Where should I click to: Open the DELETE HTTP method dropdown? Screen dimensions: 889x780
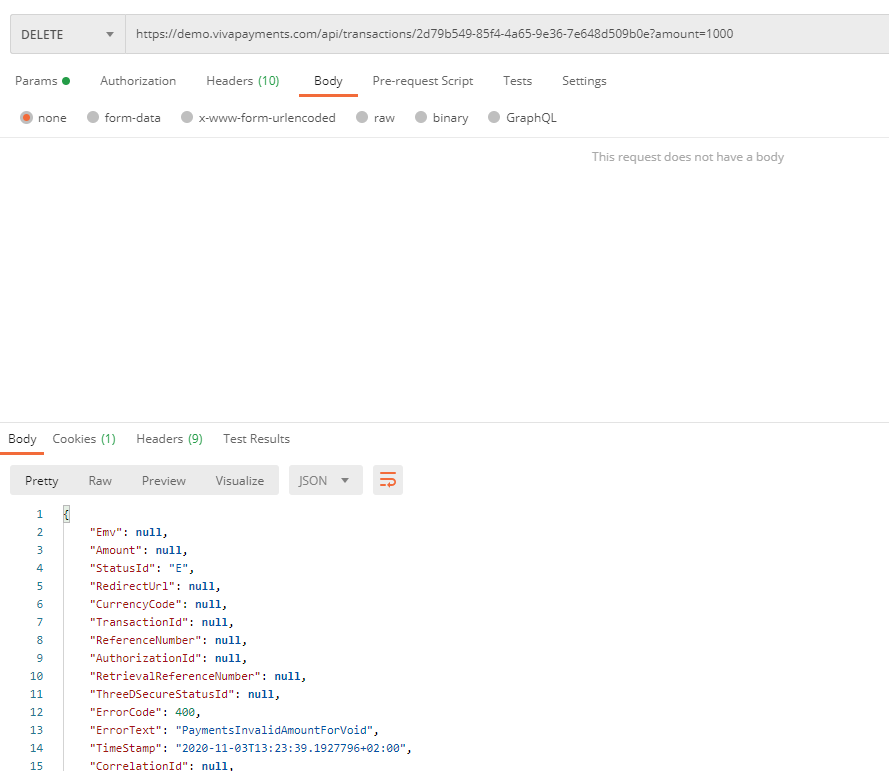point(67,35)
